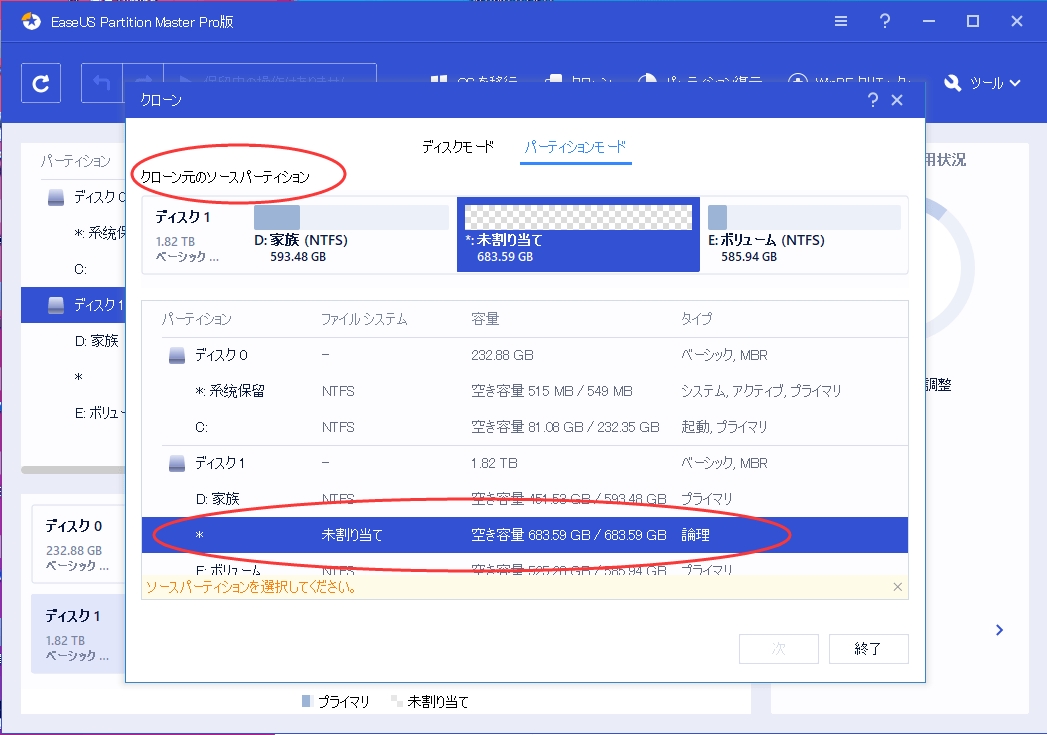Click the 未割り当て legend swatch
The image size is (1047, 735).
coord(397,701)
